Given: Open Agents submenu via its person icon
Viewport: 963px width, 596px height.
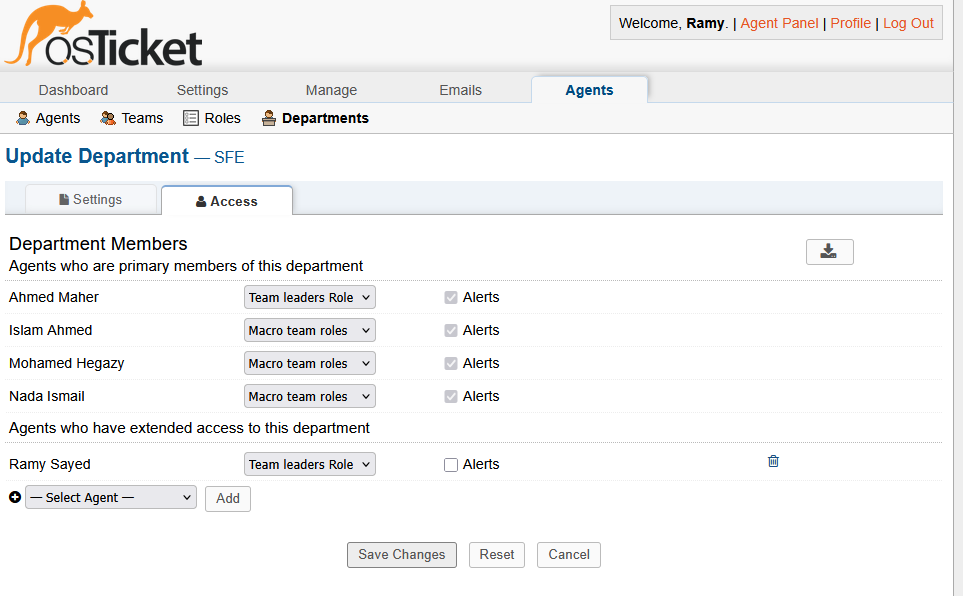Looking at the screenshot, I should [23, 118].
